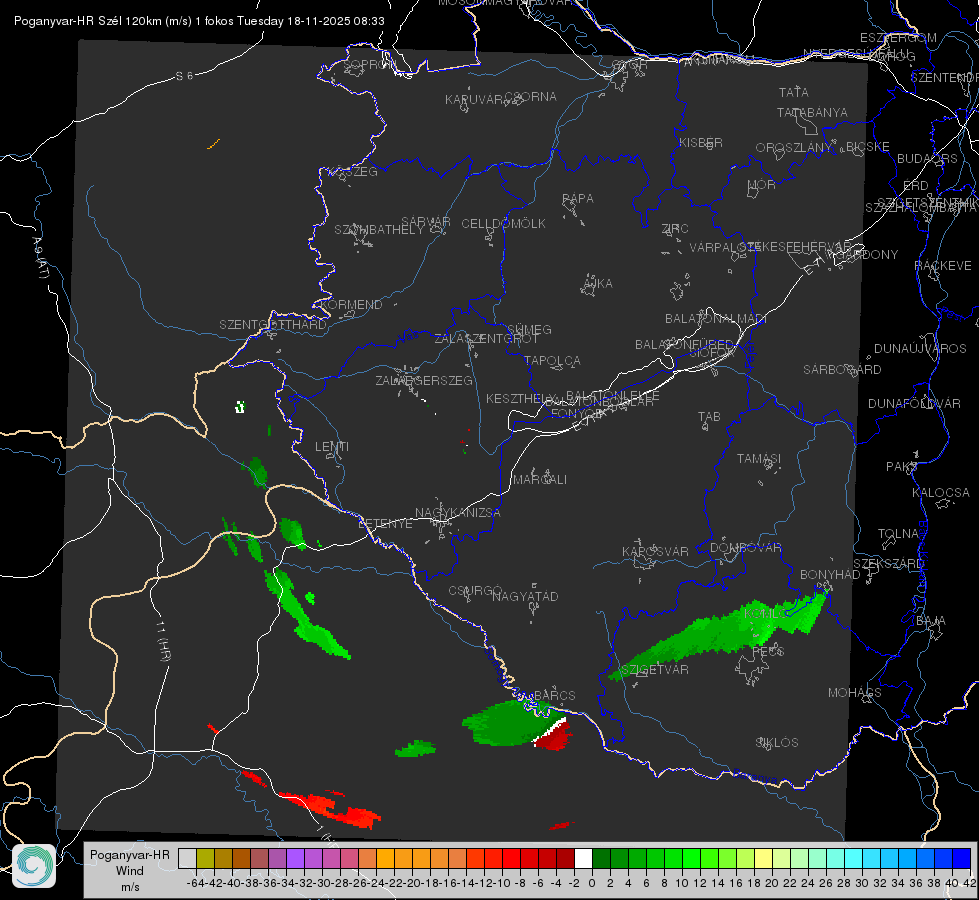Click the RÁCKEVE town label
Image resolution: width=979 pixels, height=900 pixels.
pyautogui.click(x=943, y=266)
